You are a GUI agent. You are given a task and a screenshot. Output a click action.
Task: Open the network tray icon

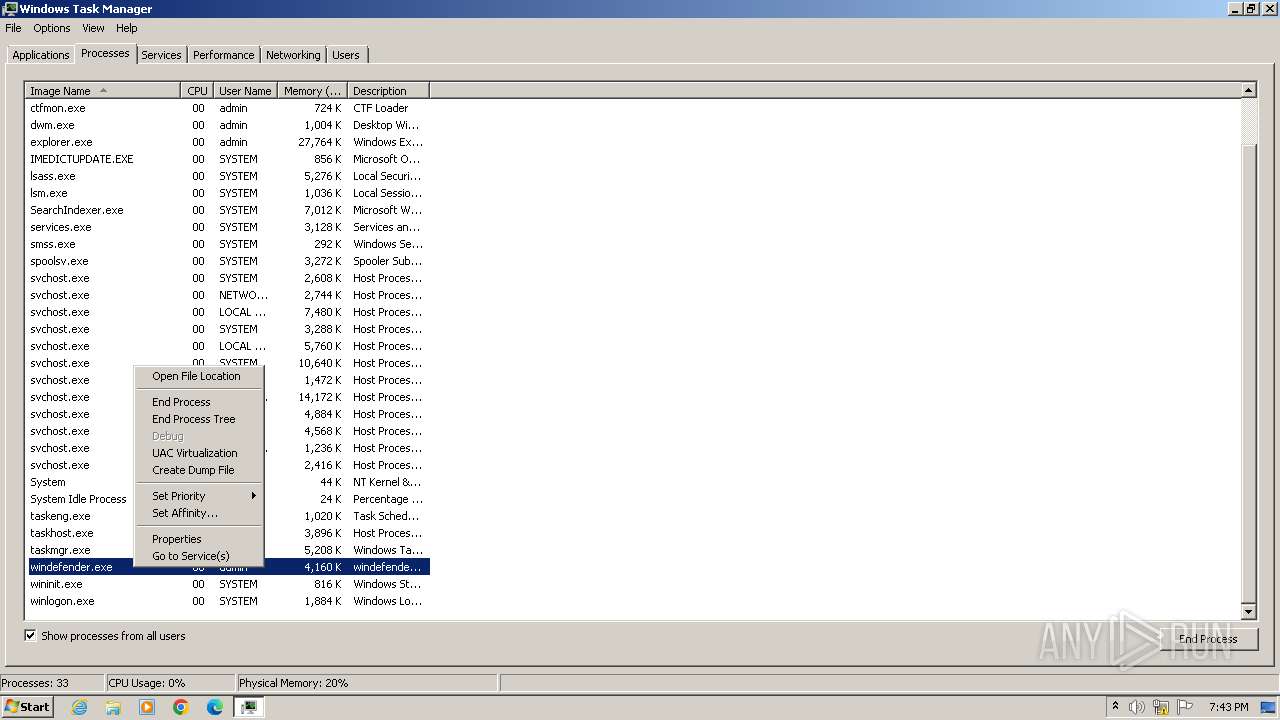(x=1161, y=707)
